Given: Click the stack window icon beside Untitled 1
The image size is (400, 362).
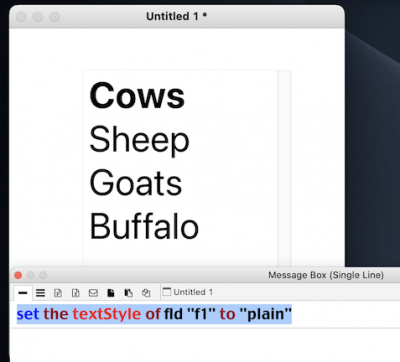Looking at the screenshot, I should pyautogui.click(x=167, y=292).
